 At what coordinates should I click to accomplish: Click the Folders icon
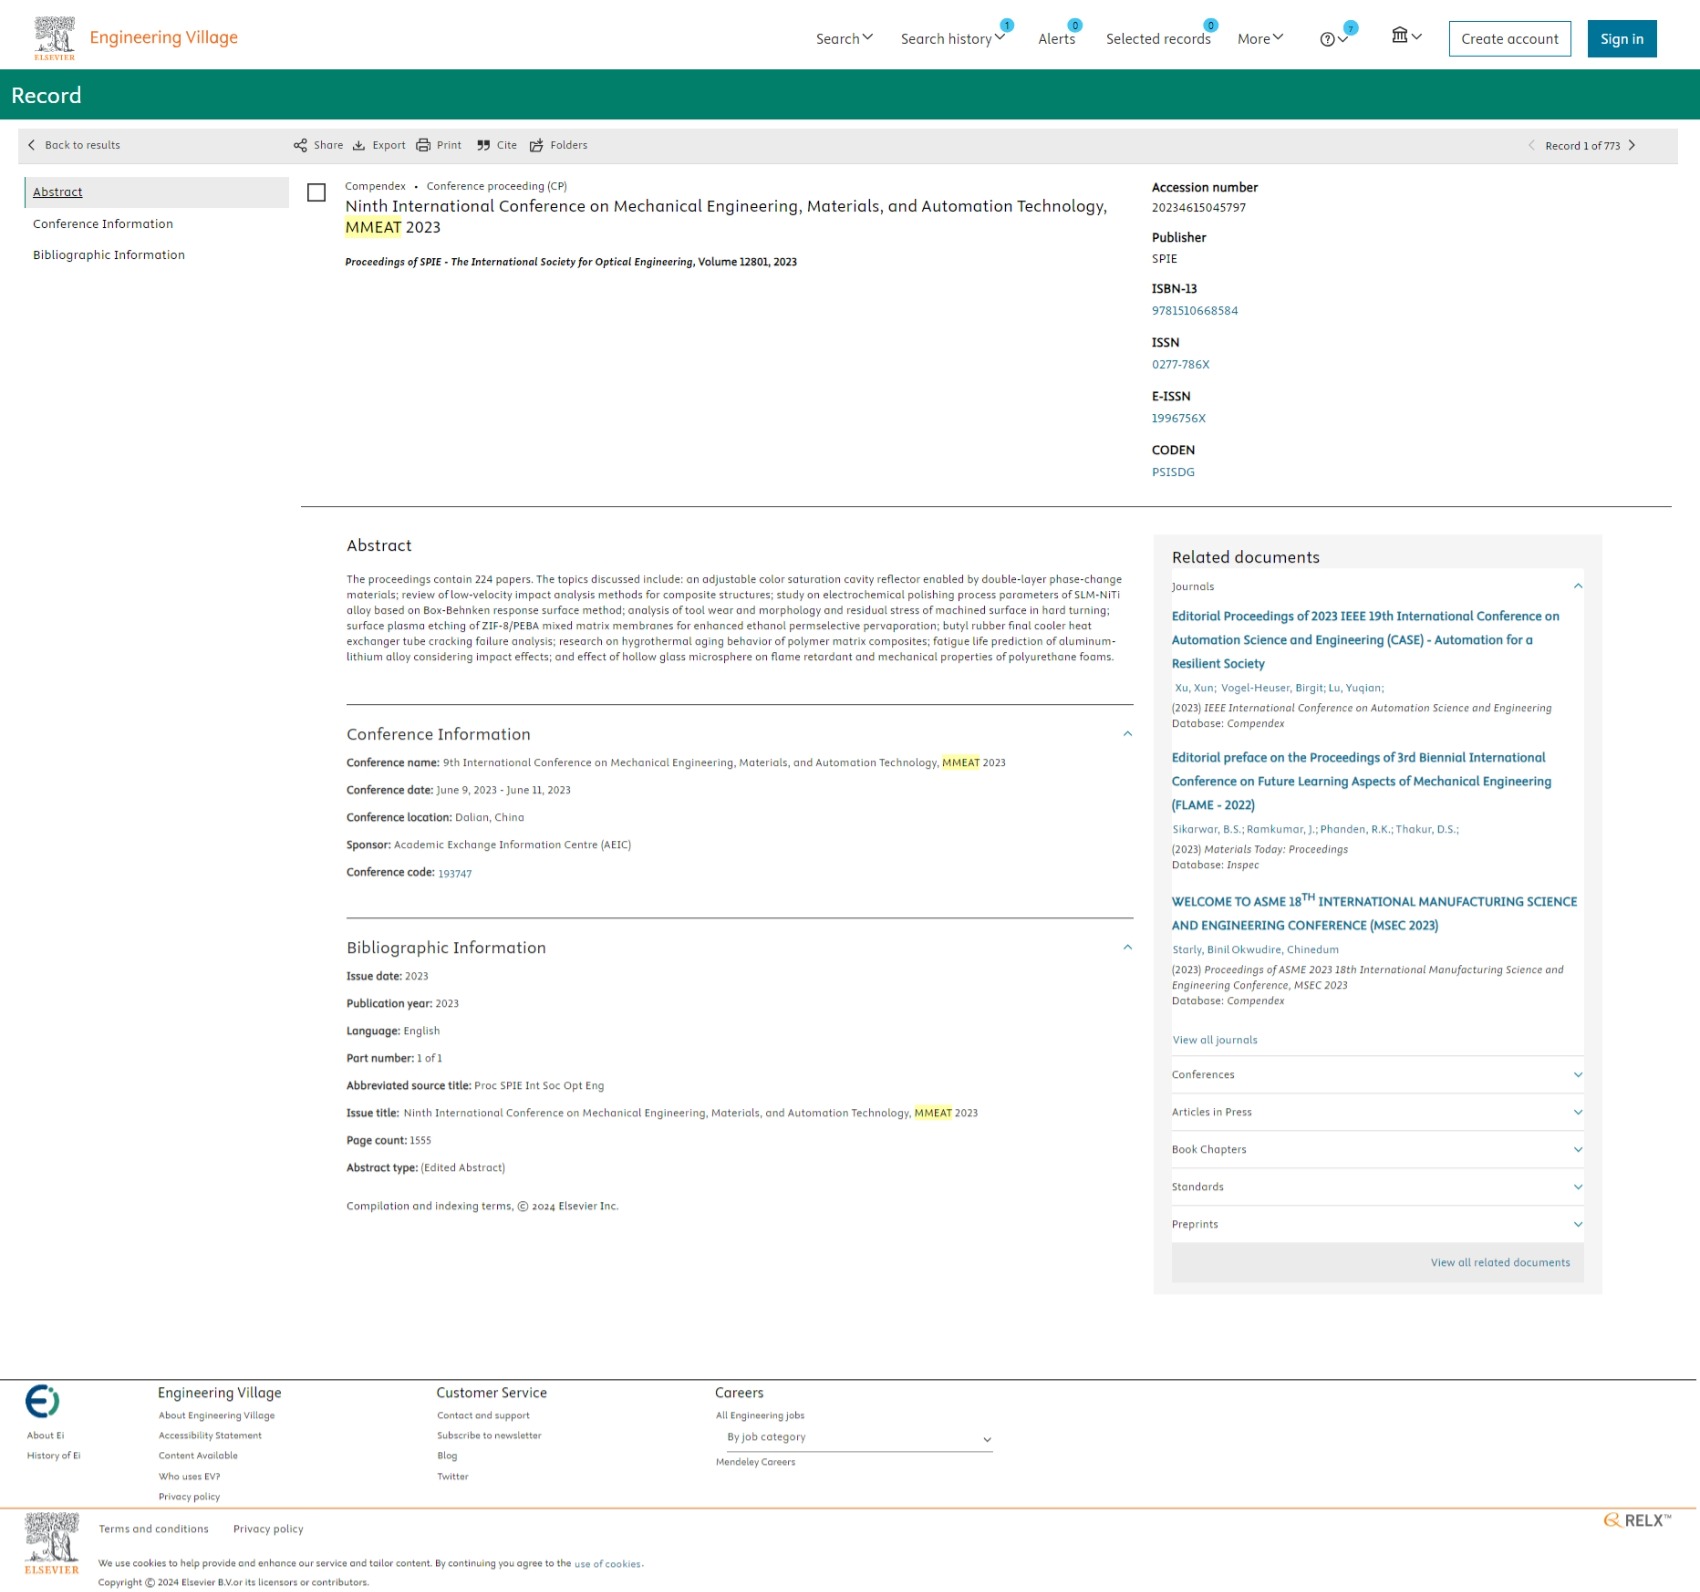pos(537,146)
